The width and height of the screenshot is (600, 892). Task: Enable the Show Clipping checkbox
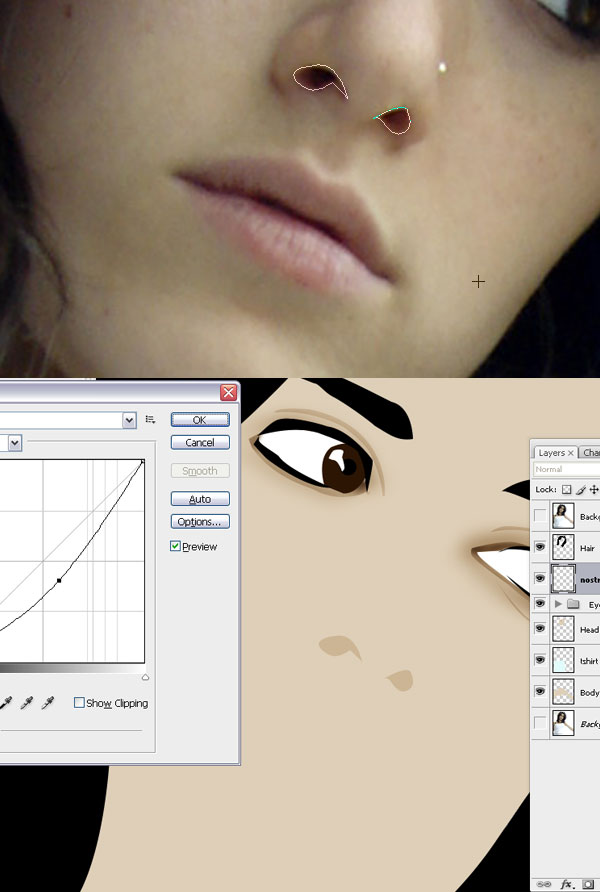(79, 703)
